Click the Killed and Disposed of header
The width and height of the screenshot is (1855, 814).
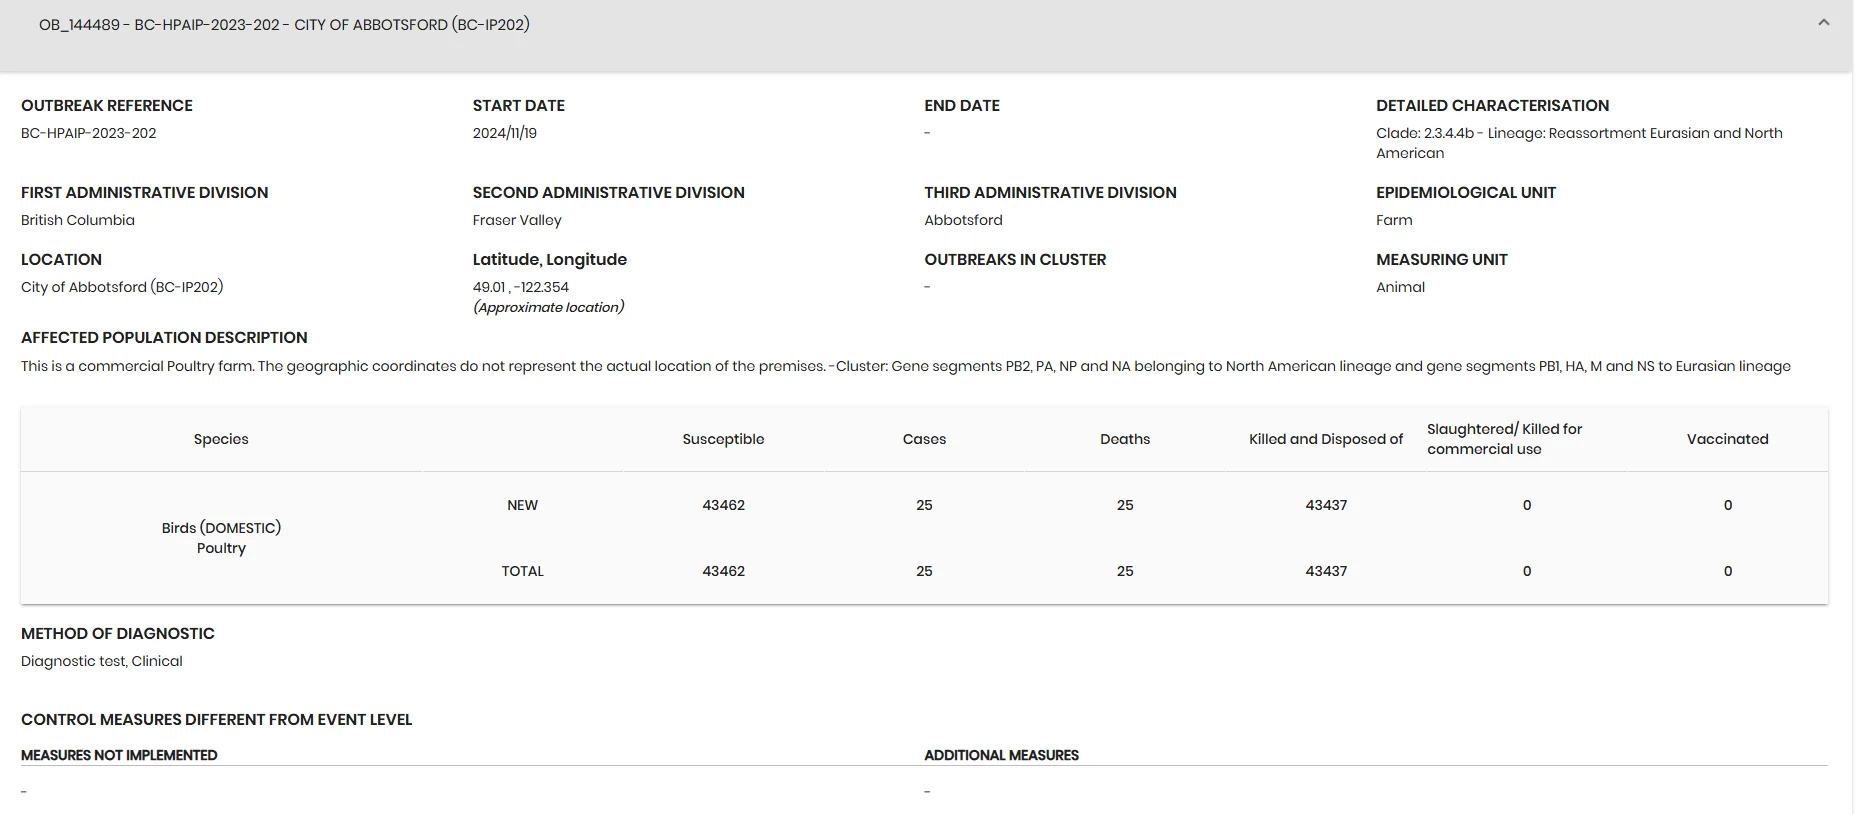click(1326, 439)
